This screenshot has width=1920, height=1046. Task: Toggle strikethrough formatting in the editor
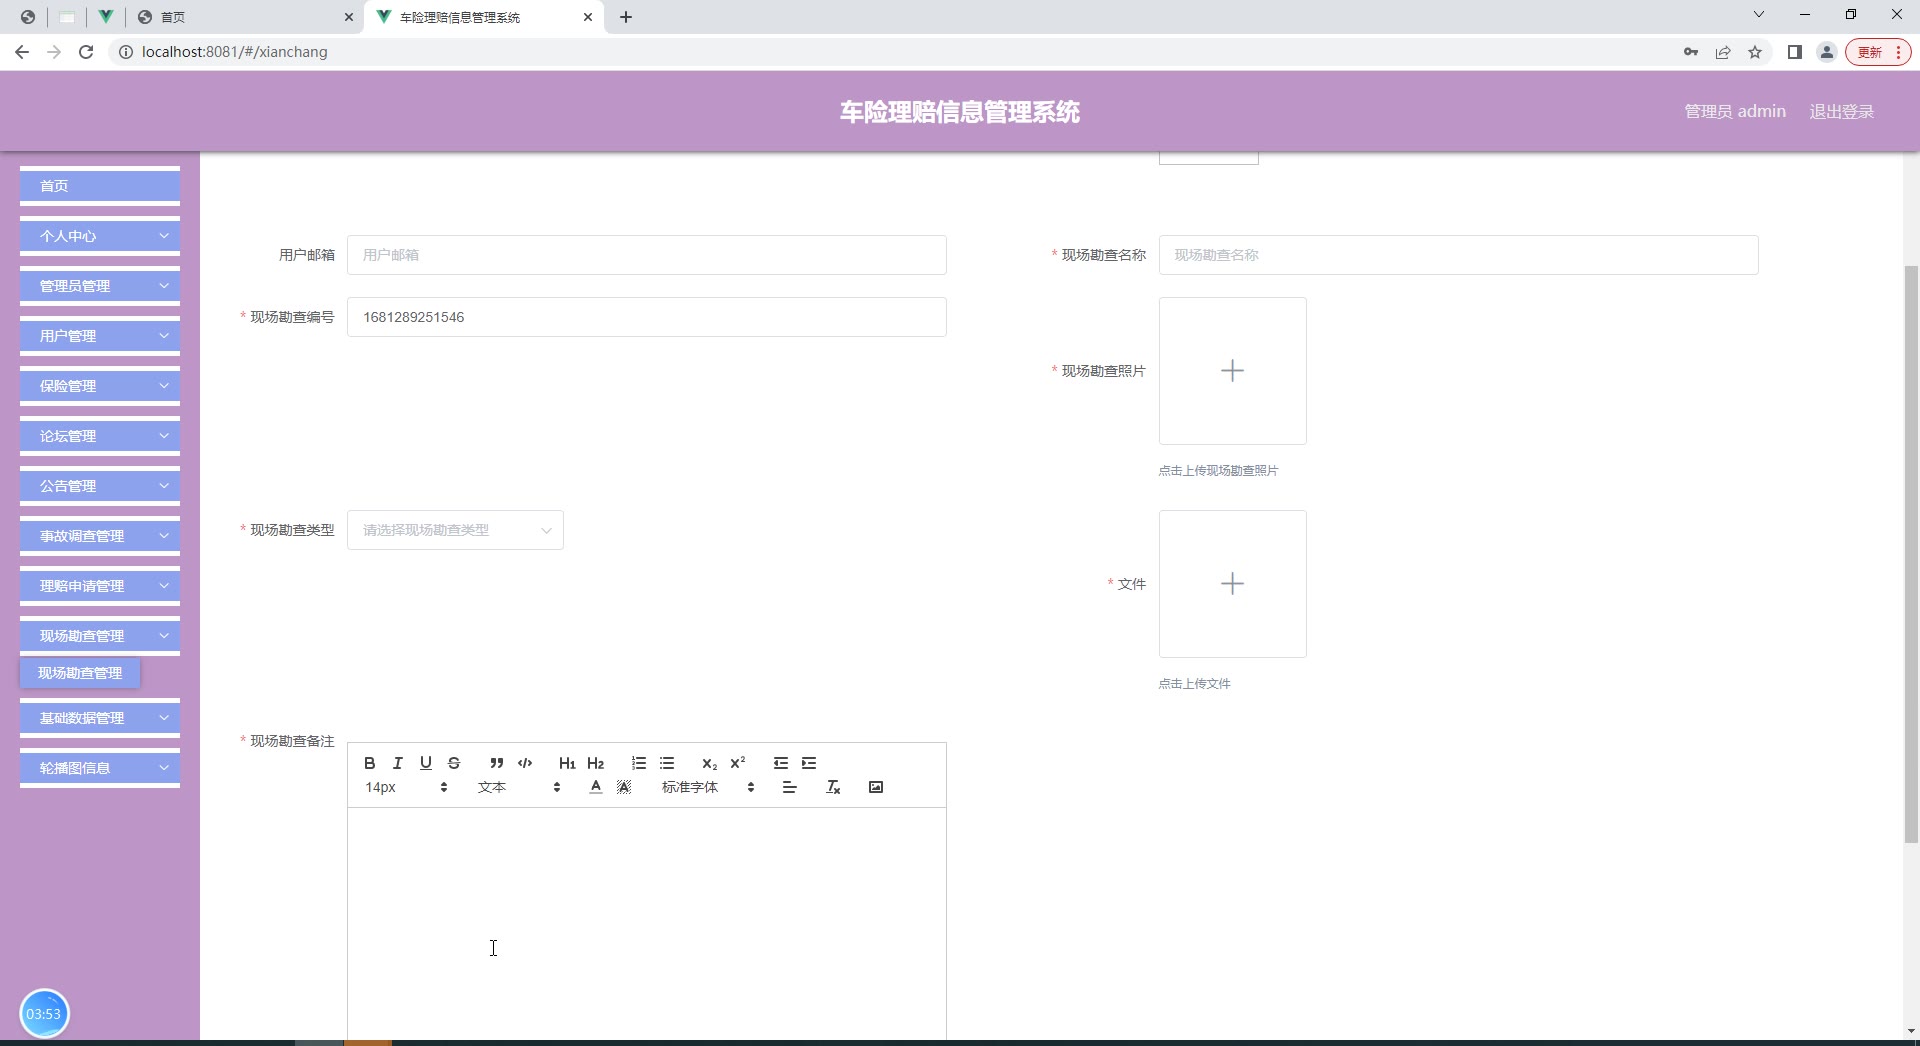pos(454,763)
